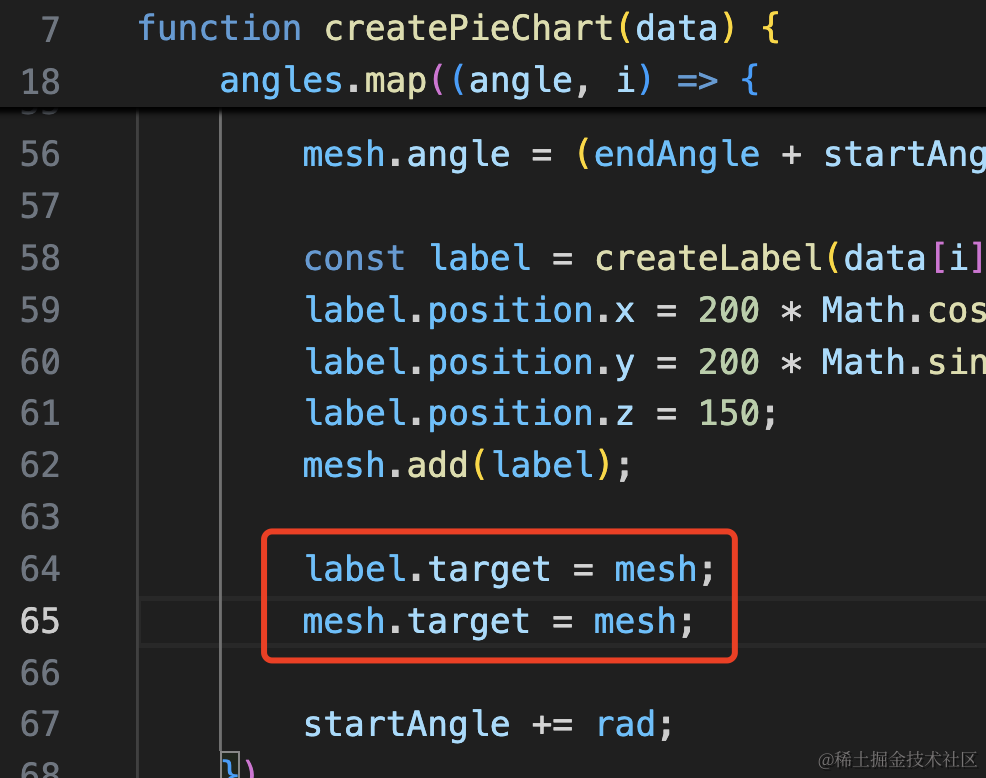Screen dimensions: 986x778
Task: Click the const keyword on line 58
Action: pos(355,258)
